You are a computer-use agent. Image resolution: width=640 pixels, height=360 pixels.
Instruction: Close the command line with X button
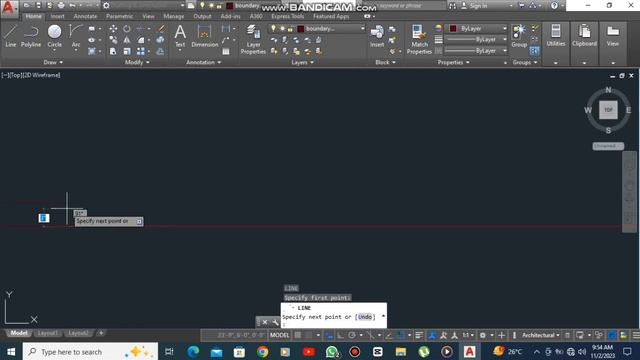tap(264, 322)
